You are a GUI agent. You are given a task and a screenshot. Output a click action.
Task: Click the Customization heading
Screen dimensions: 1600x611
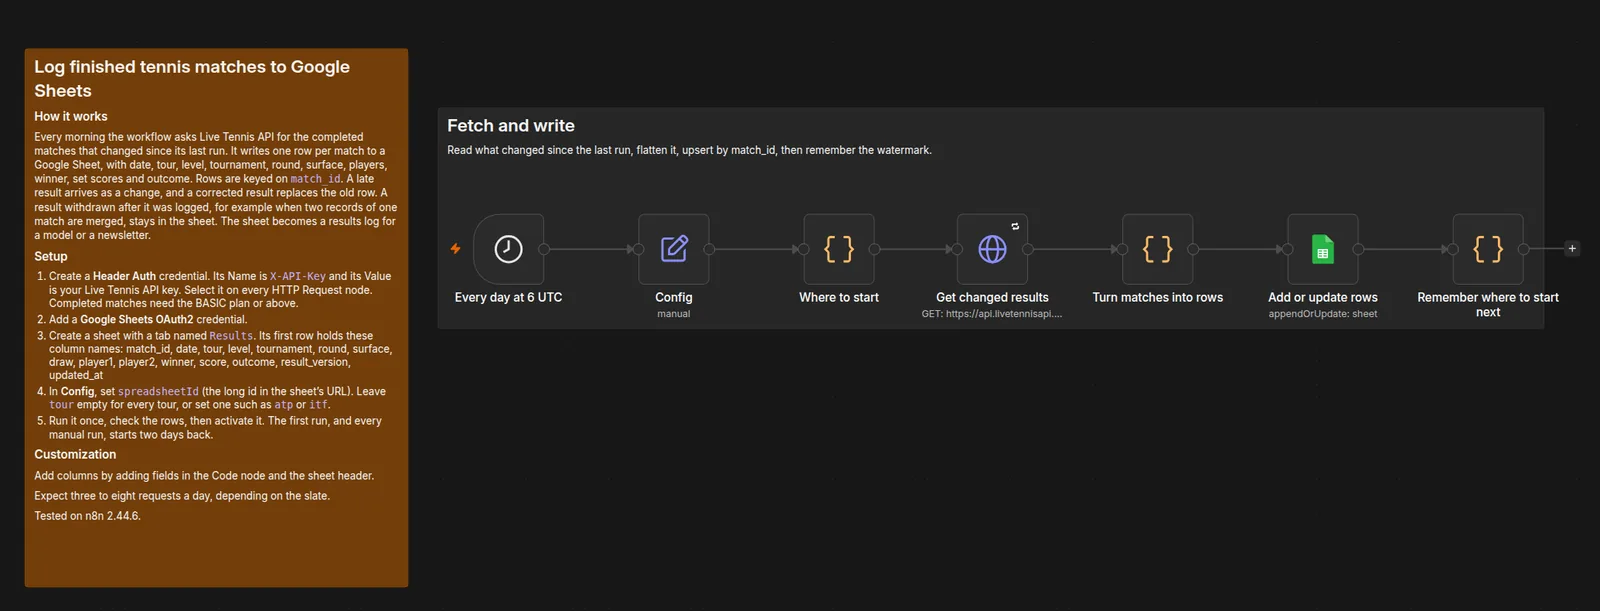[x=75, y=454]
